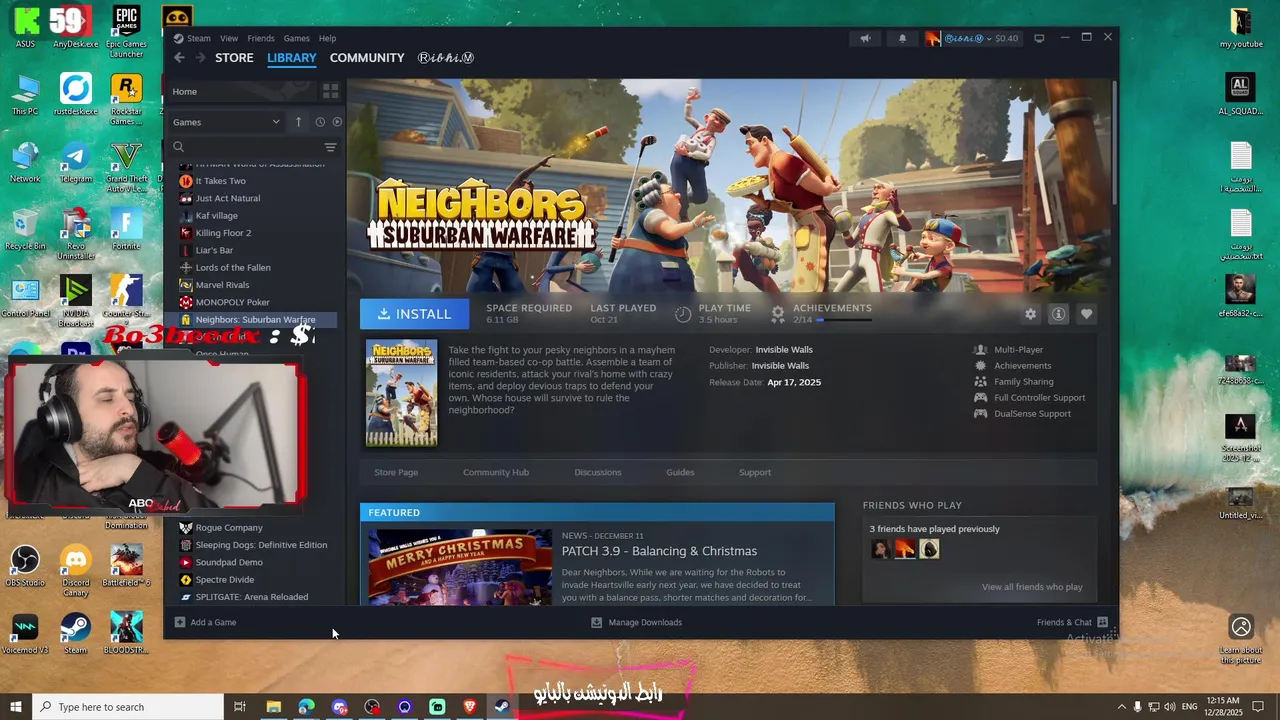Open the notifications bell in Steam
The image size is (1280, 720).
point(902,38)
